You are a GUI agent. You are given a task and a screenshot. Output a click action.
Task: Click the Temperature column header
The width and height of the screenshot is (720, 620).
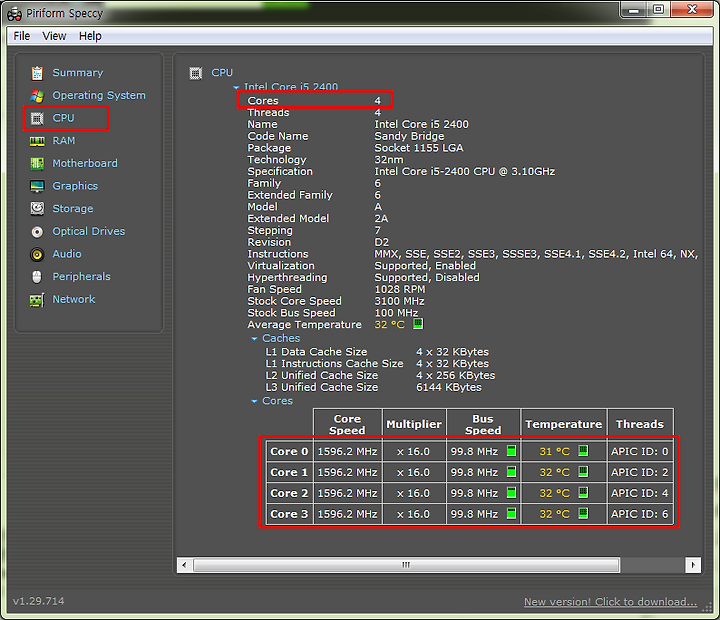point(563,424)
